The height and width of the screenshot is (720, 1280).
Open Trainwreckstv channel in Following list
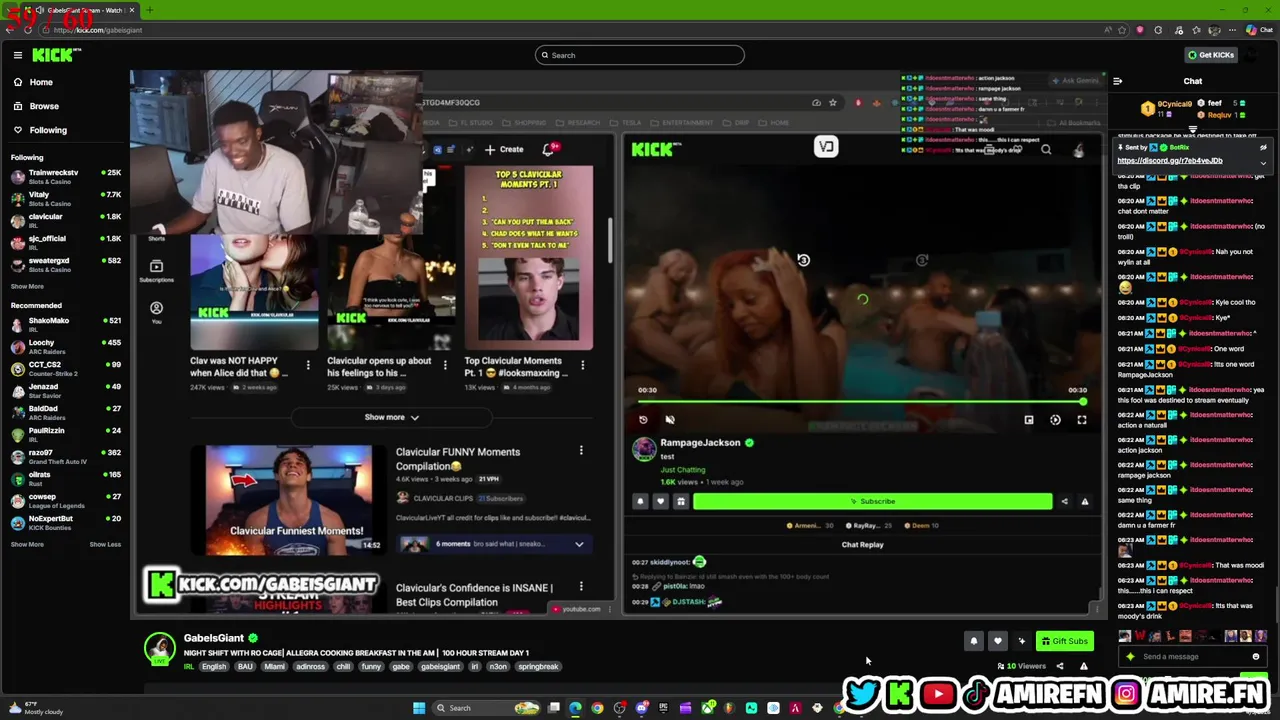[x=66, y=176]
